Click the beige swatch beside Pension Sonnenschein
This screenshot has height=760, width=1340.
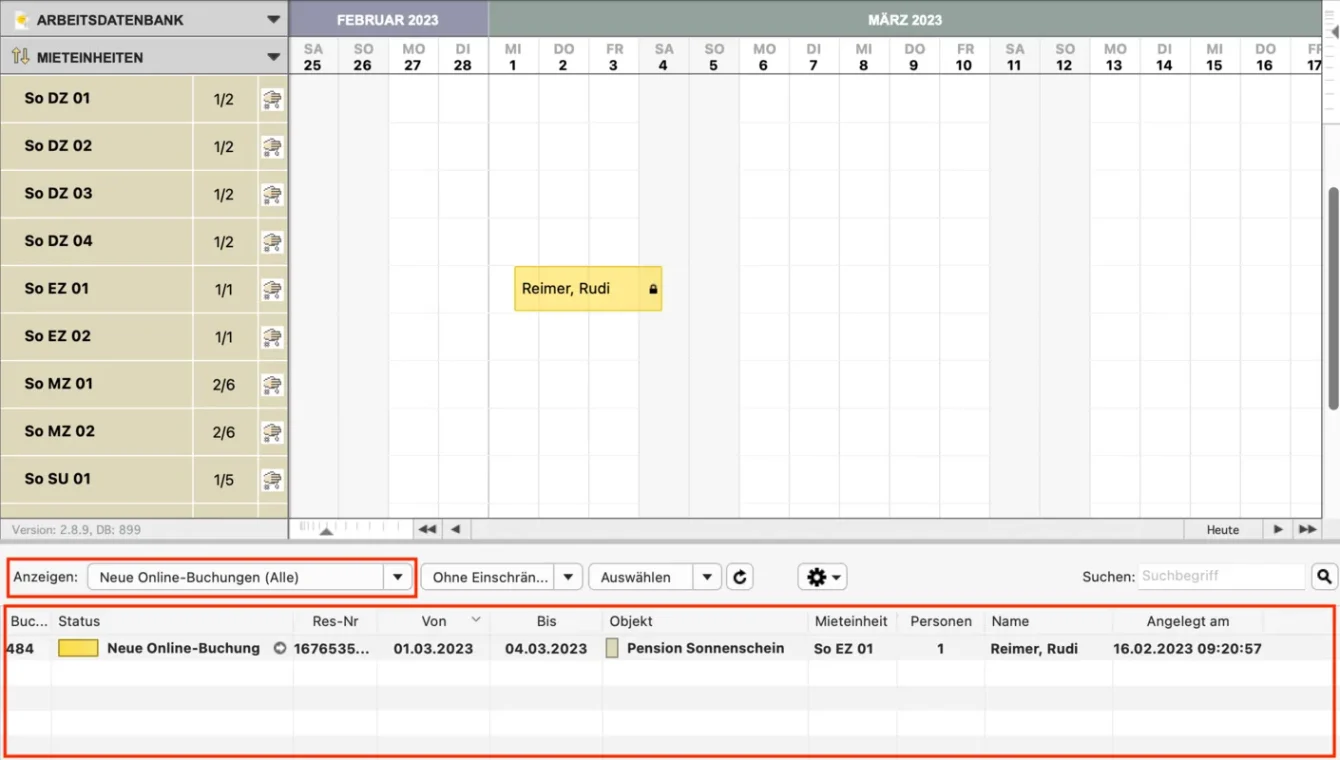(x=612, y=648)
